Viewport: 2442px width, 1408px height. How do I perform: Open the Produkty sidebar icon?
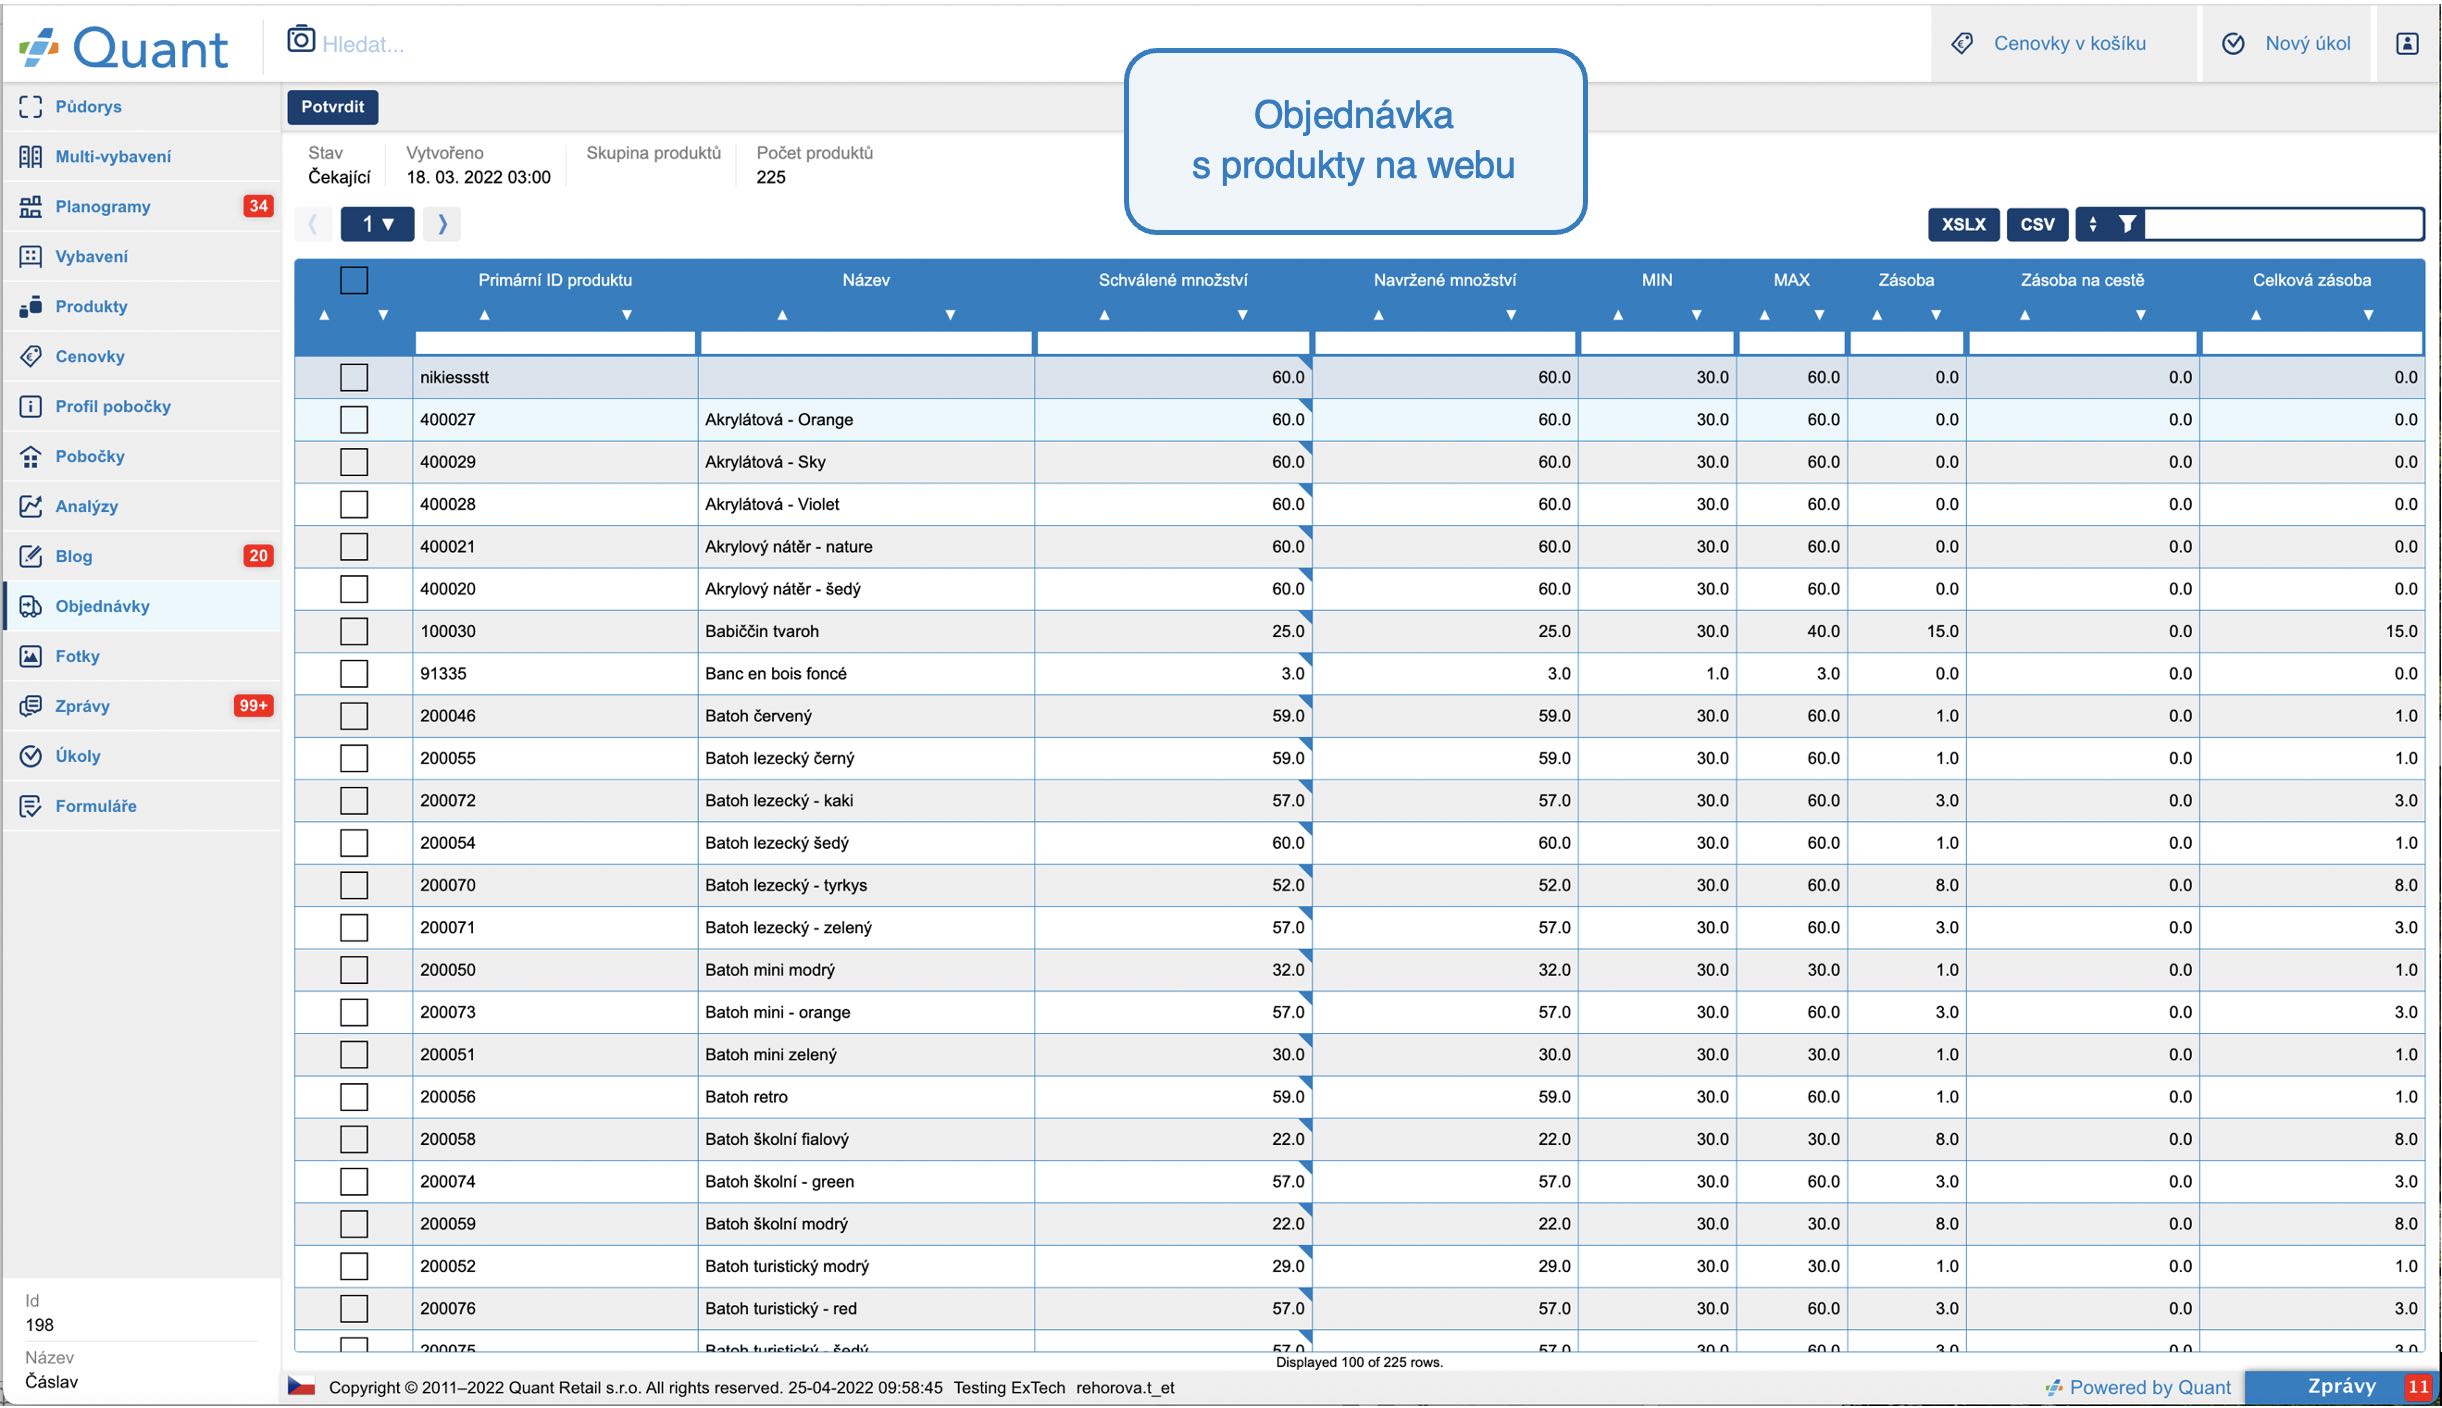coord(30,307)
